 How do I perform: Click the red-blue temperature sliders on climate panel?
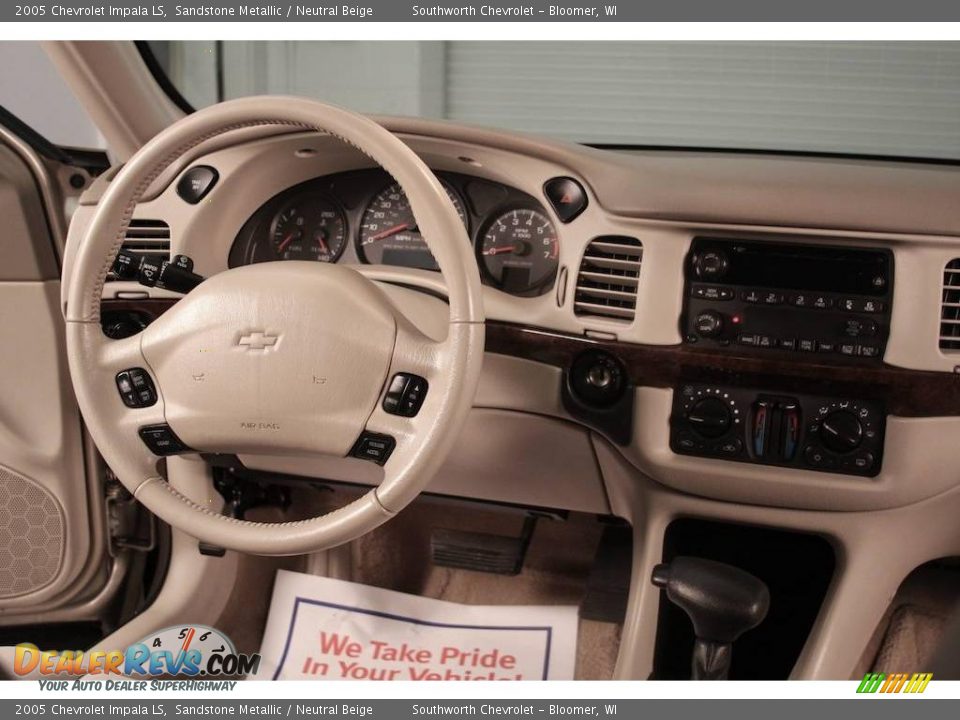[774, 428]
